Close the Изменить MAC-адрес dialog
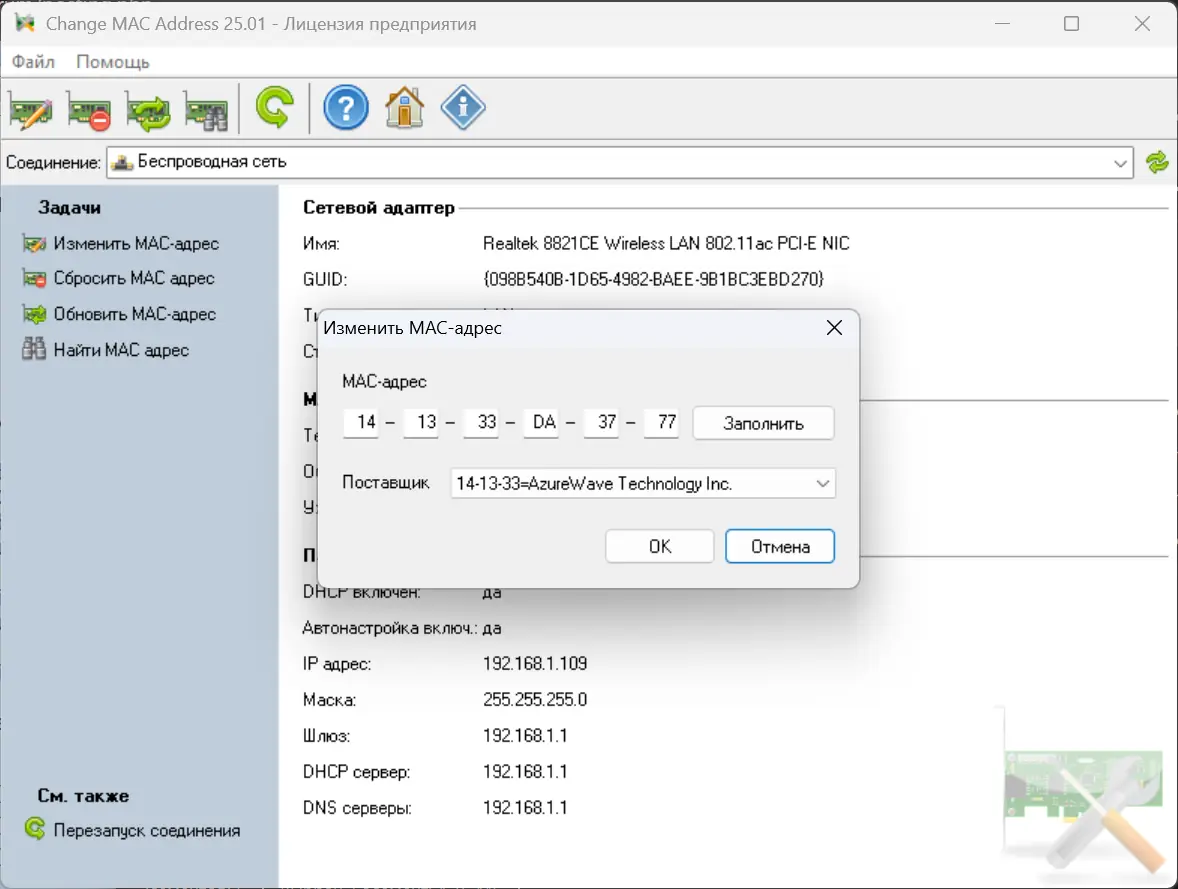1178x889 pixels. (x=834, y=328)
